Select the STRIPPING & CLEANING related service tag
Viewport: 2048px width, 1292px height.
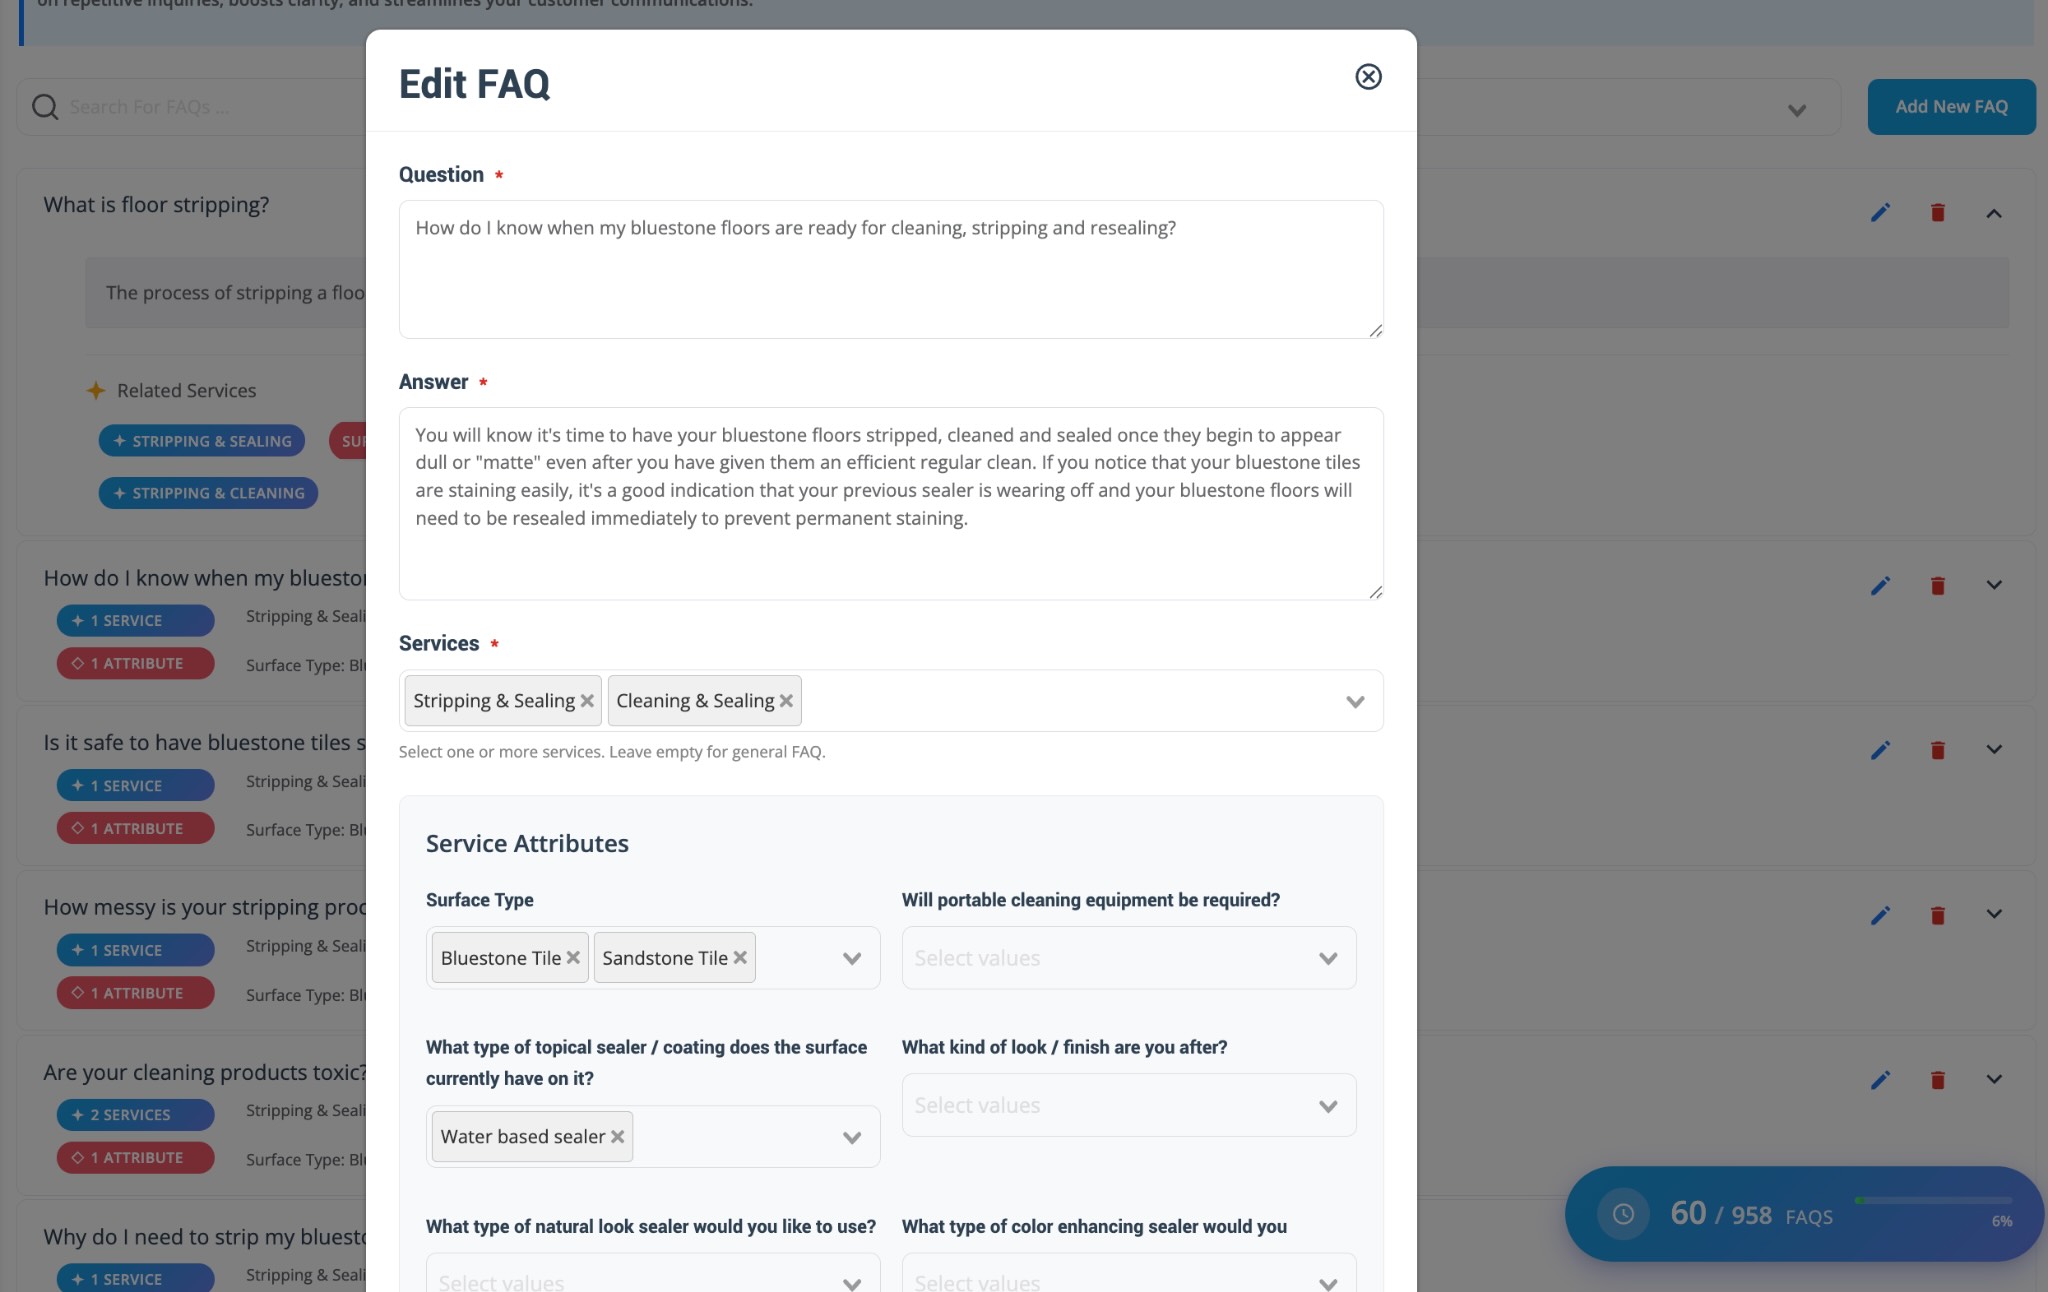208,492
